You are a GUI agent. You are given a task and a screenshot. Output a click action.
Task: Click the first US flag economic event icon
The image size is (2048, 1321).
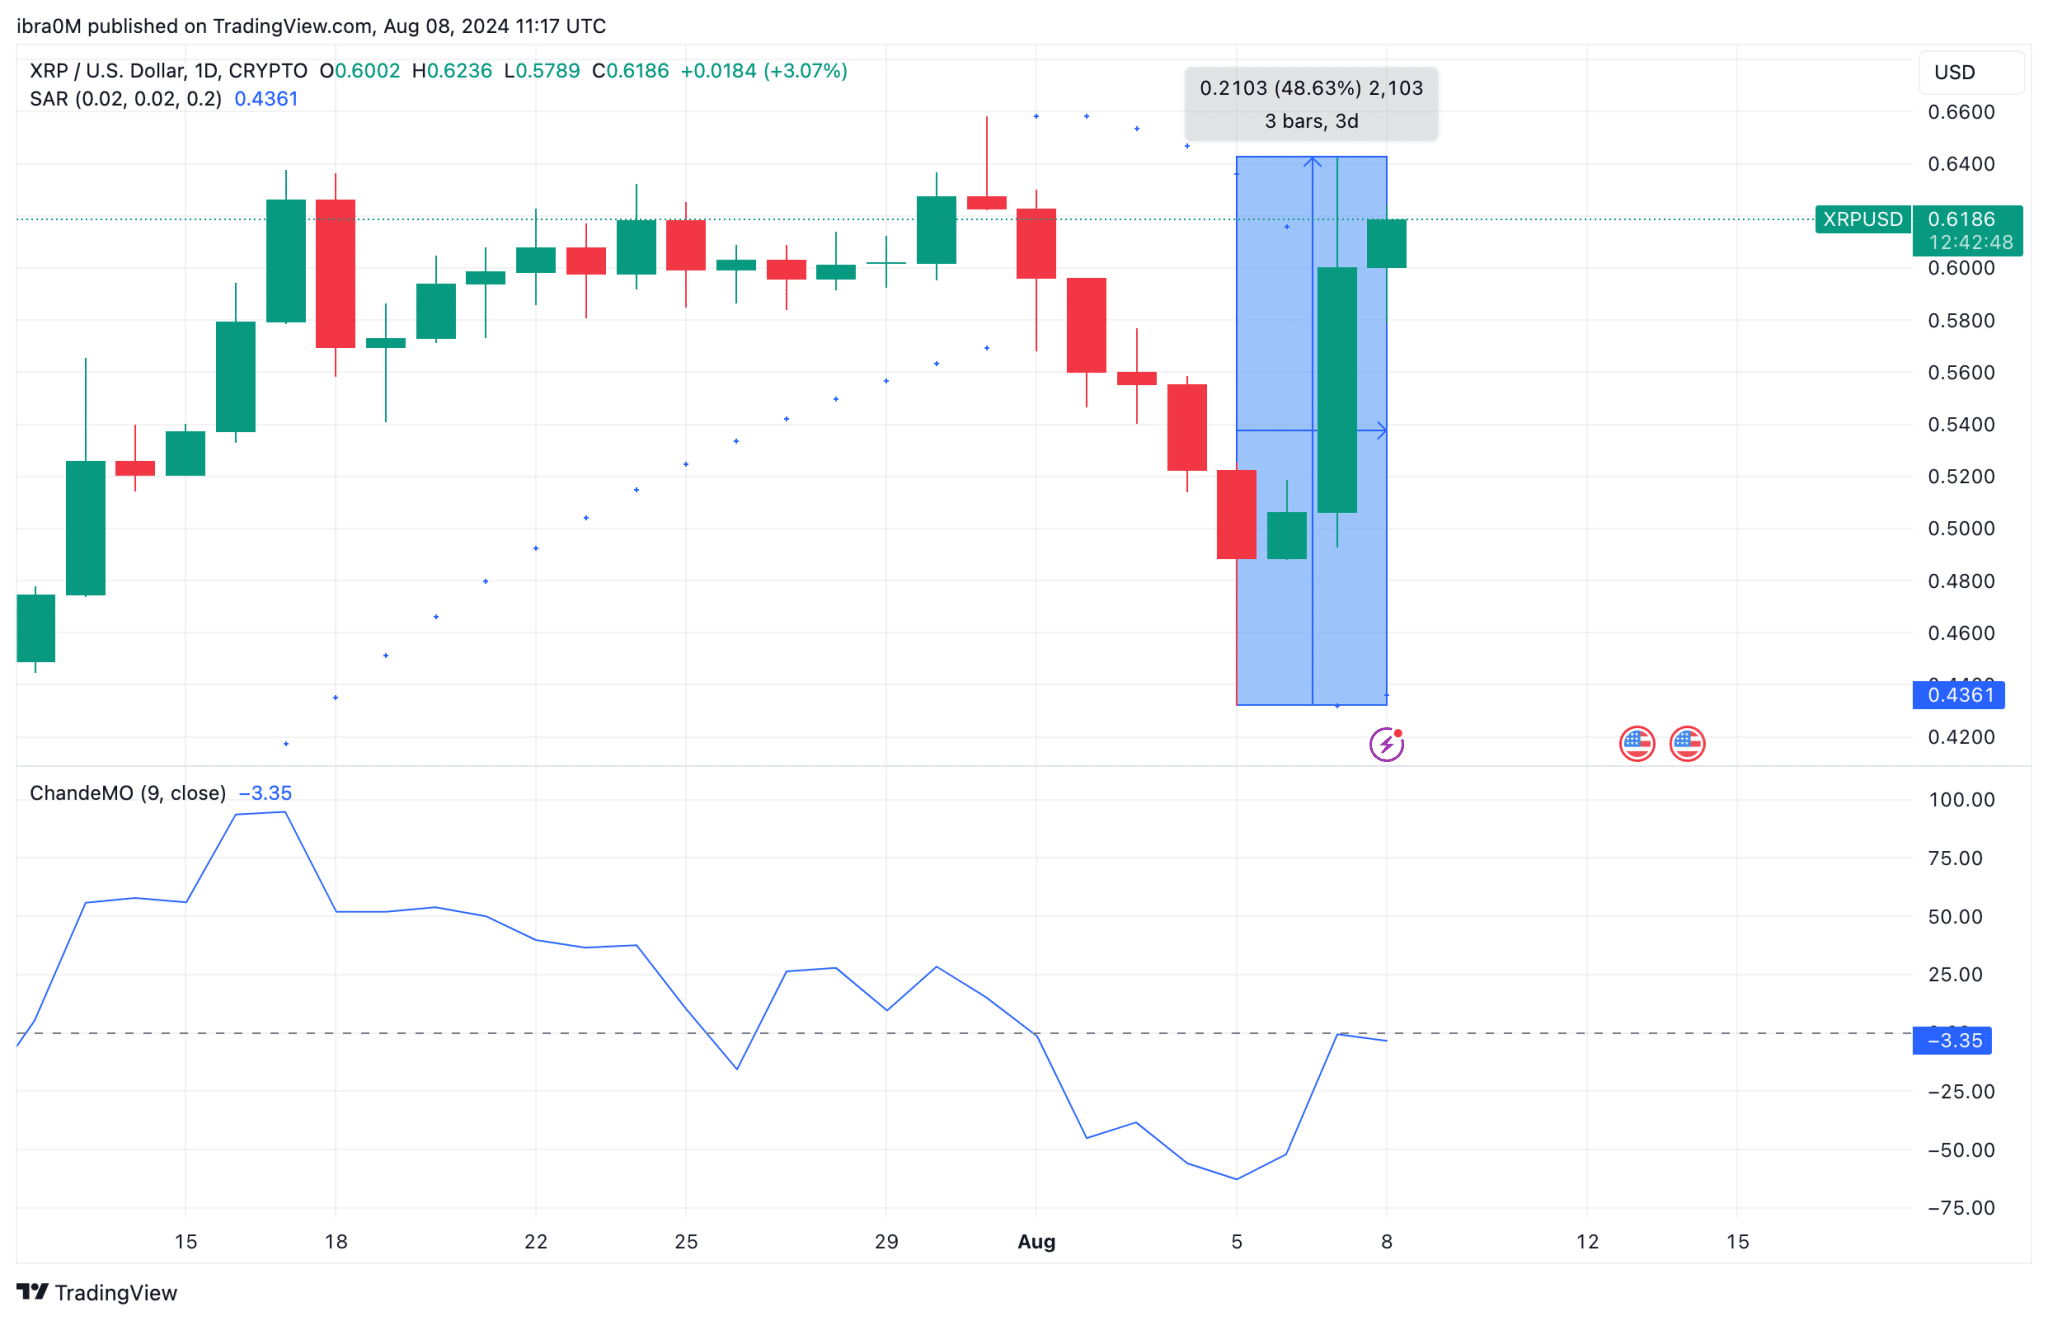(x=1637, y=744)
